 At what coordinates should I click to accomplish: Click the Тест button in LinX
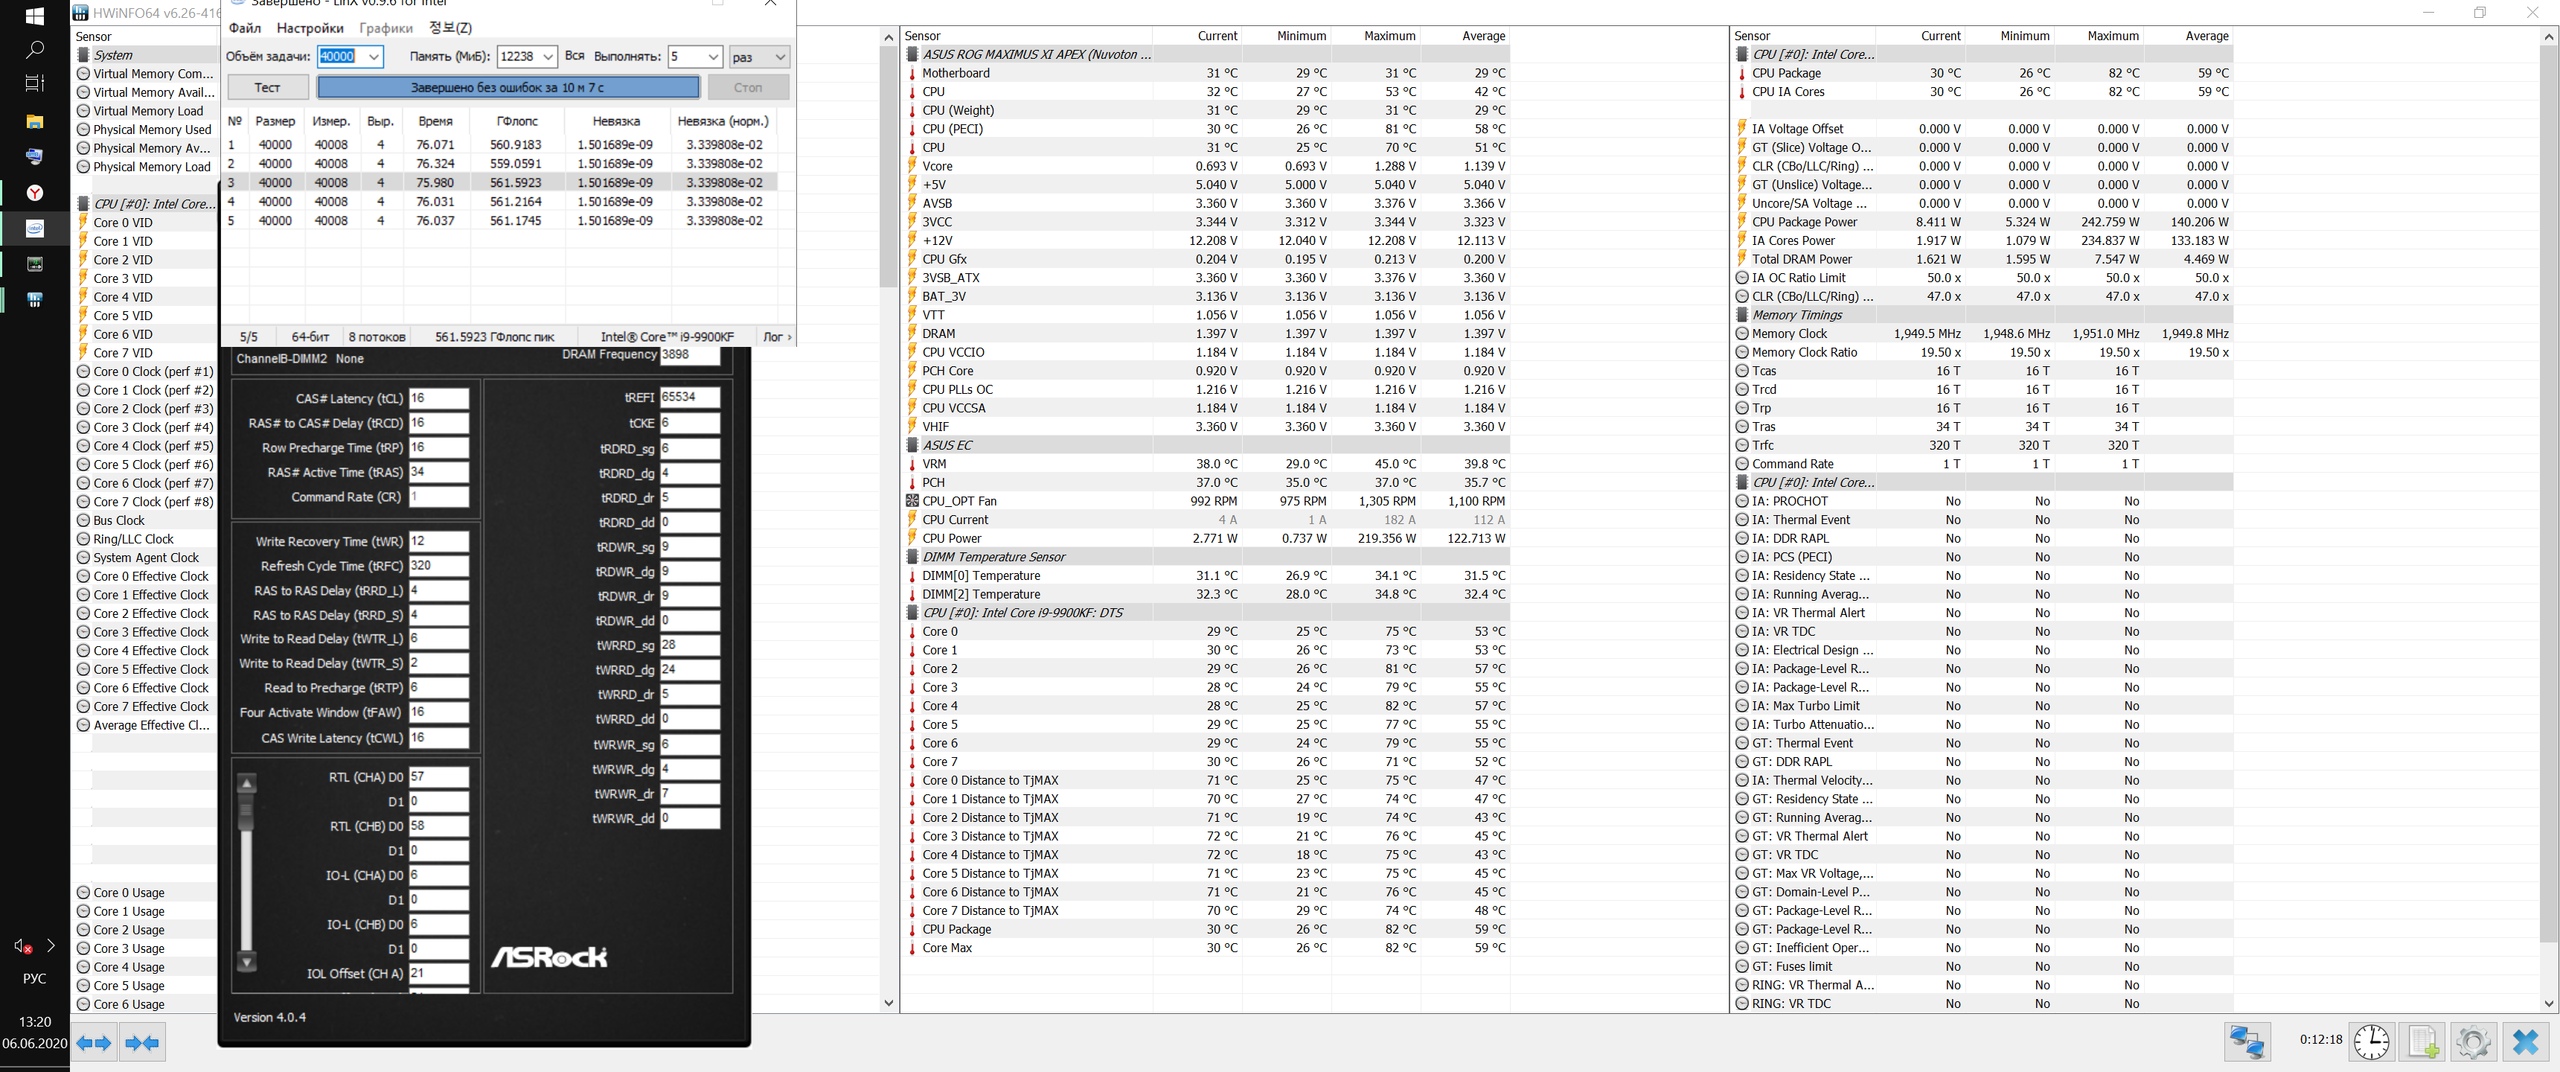[x=268, y=88]
